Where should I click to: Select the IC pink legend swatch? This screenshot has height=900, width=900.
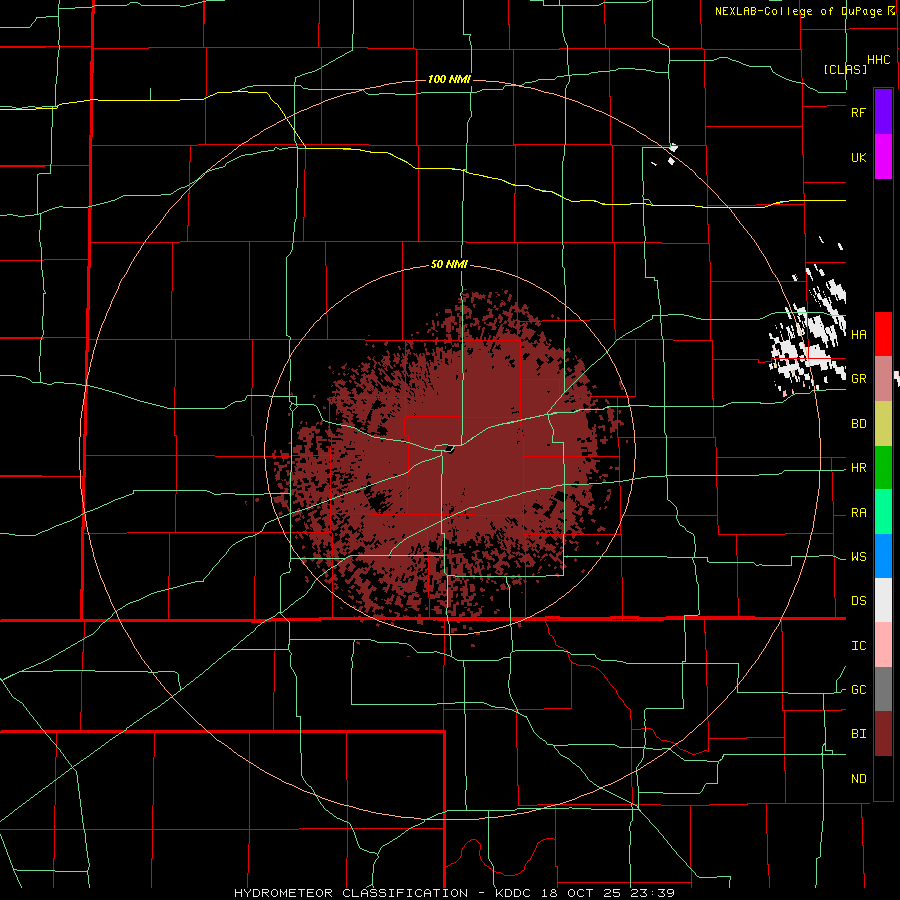[x=883, y=645]
